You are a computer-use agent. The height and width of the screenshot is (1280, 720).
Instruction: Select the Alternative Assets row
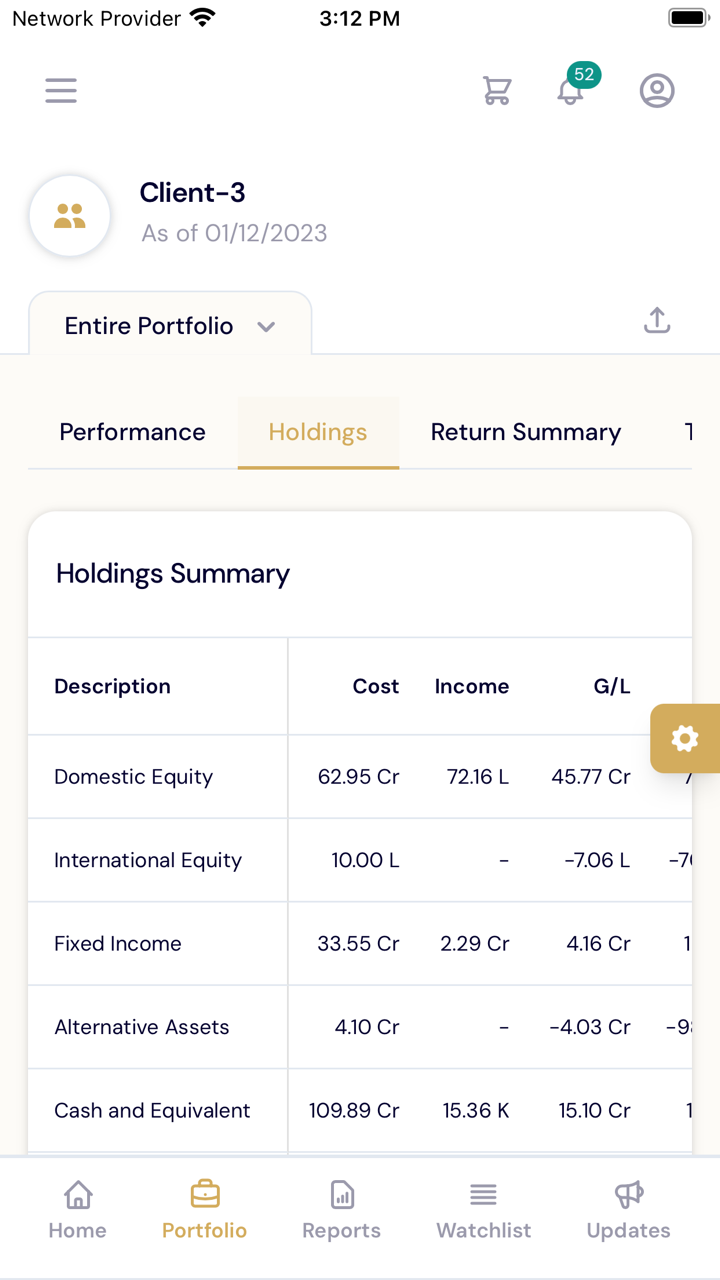142,1027
